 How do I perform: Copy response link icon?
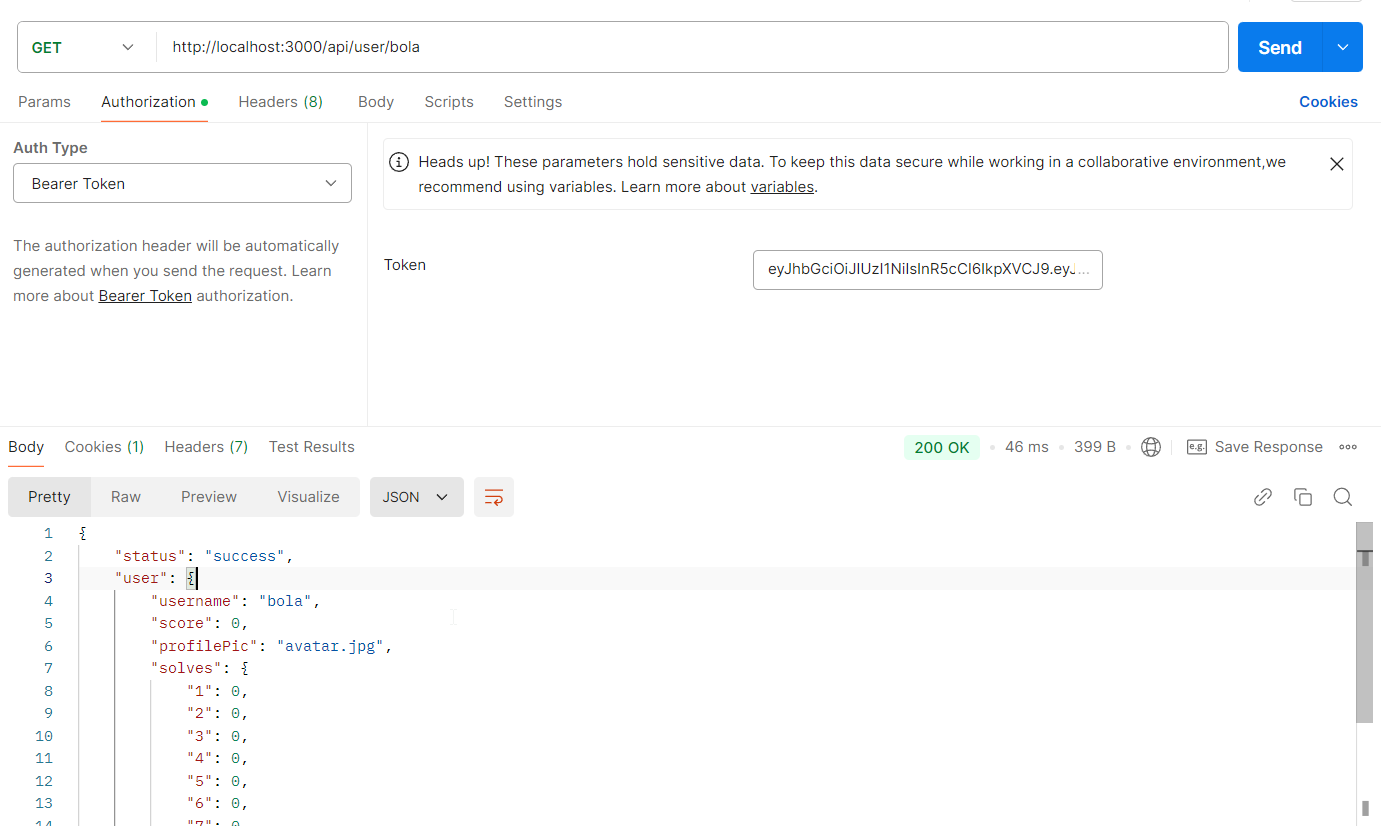pyautogui.click(x=1263, y=497)
